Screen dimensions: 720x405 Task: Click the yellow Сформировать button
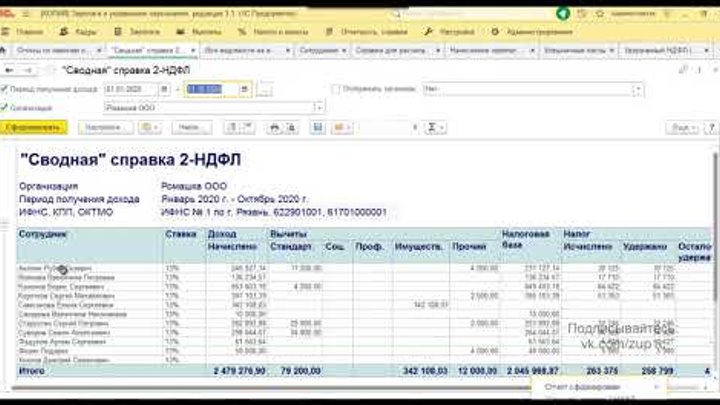coord(34,128)
